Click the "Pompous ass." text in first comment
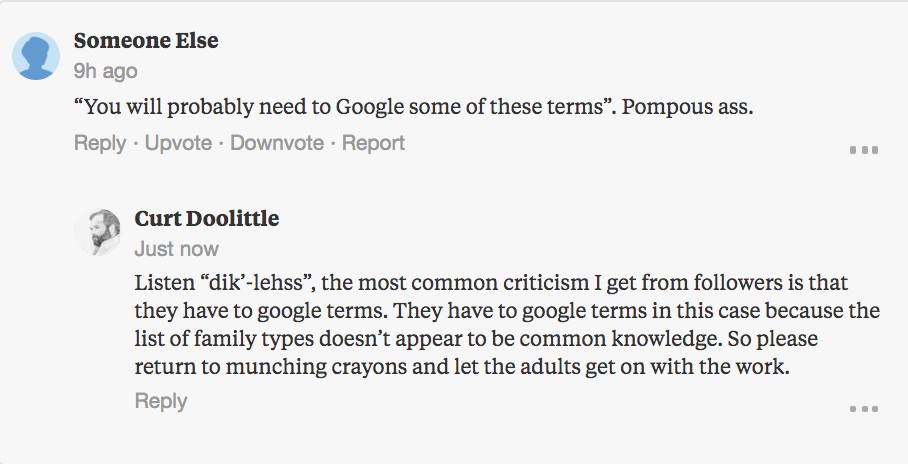This screenshot has height=464, width=908. (x=687, y=107)
